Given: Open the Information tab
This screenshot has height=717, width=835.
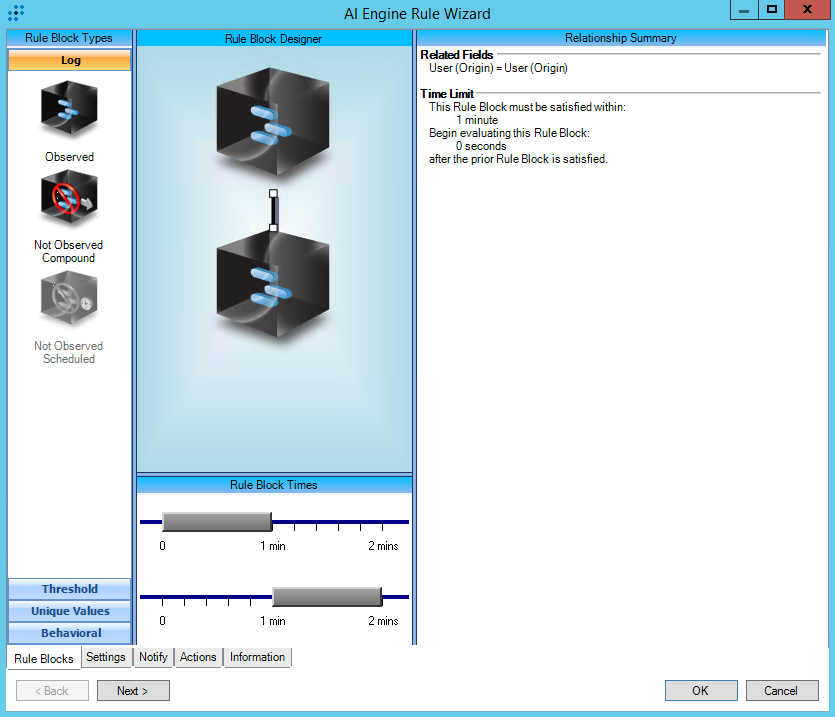Looking at the screenshot, I should pos(257,657).
